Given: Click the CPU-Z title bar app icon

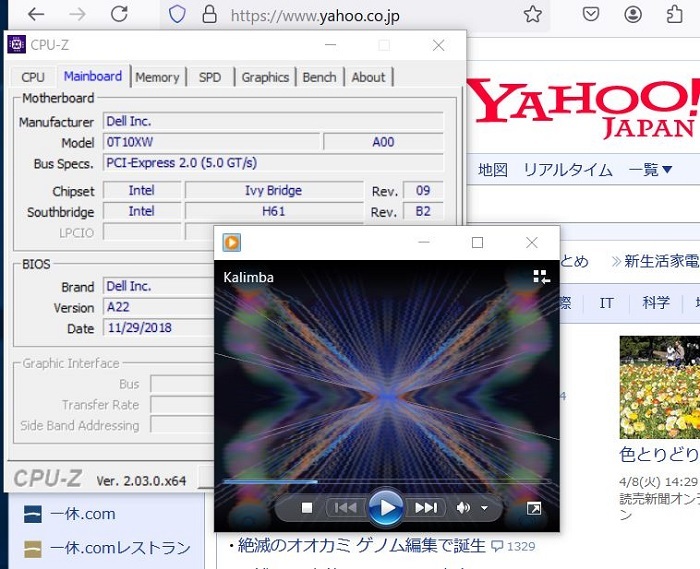Looking at the screenshot, I should pyautogui.click(x=17, y=45).
